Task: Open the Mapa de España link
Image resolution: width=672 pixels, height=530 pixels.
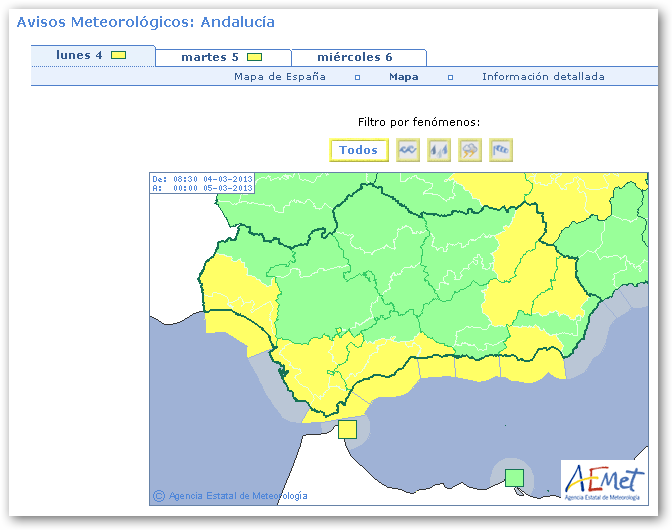Action: click(280, 77)
